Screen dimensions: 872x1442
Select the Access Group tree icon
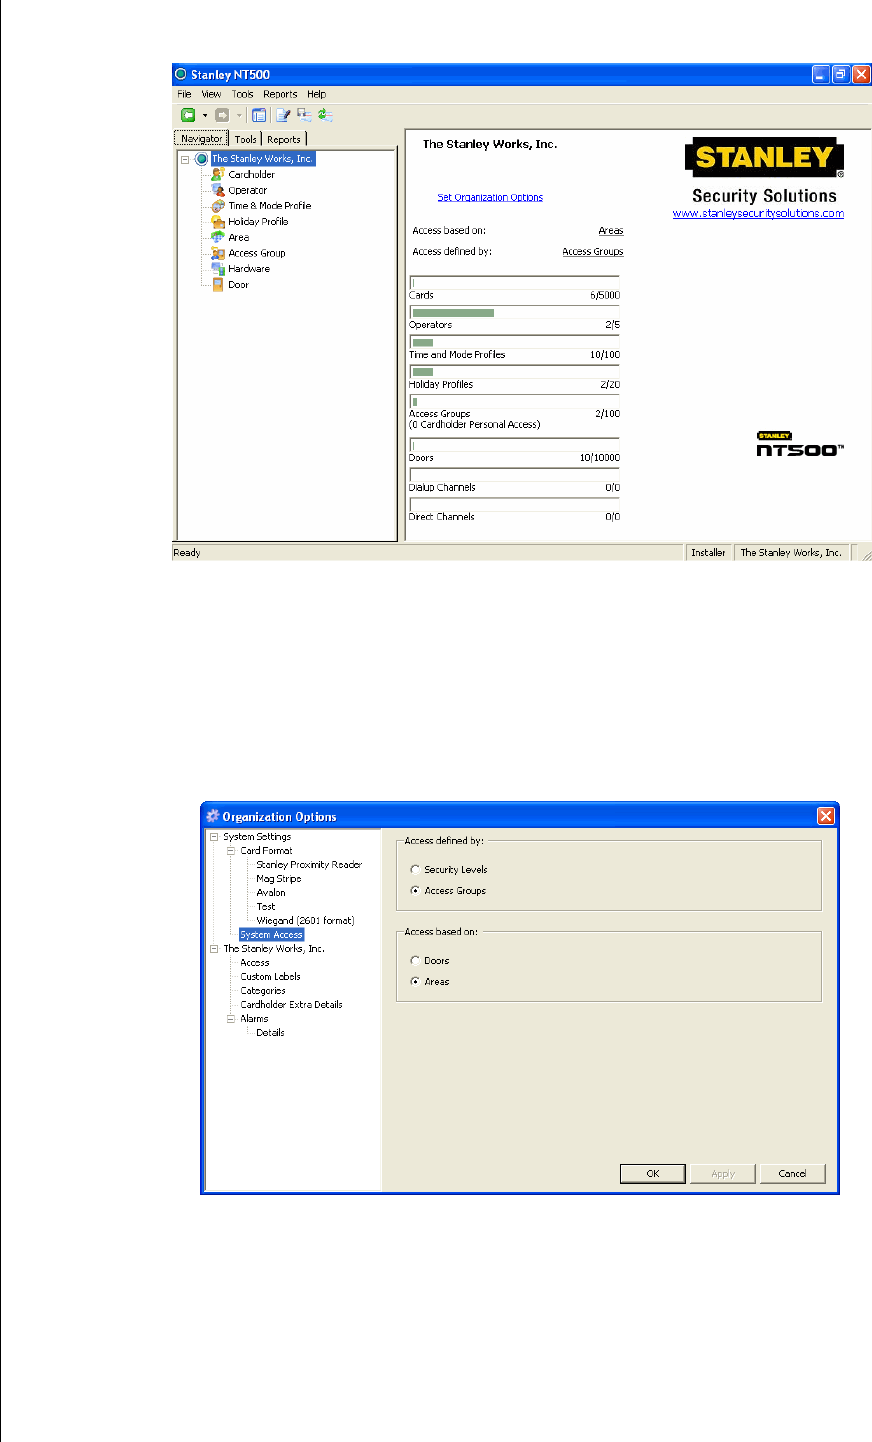pyautogui.click(x=218, y=253)
